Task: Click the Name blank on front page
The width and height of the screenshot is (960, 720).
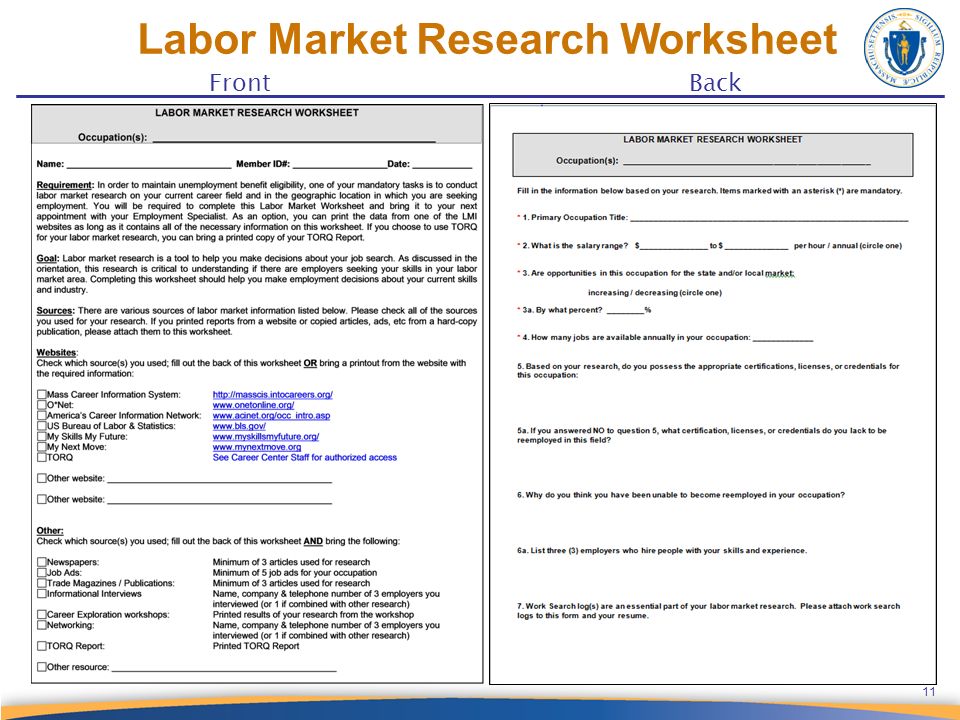Action: (x=149, y=164)
